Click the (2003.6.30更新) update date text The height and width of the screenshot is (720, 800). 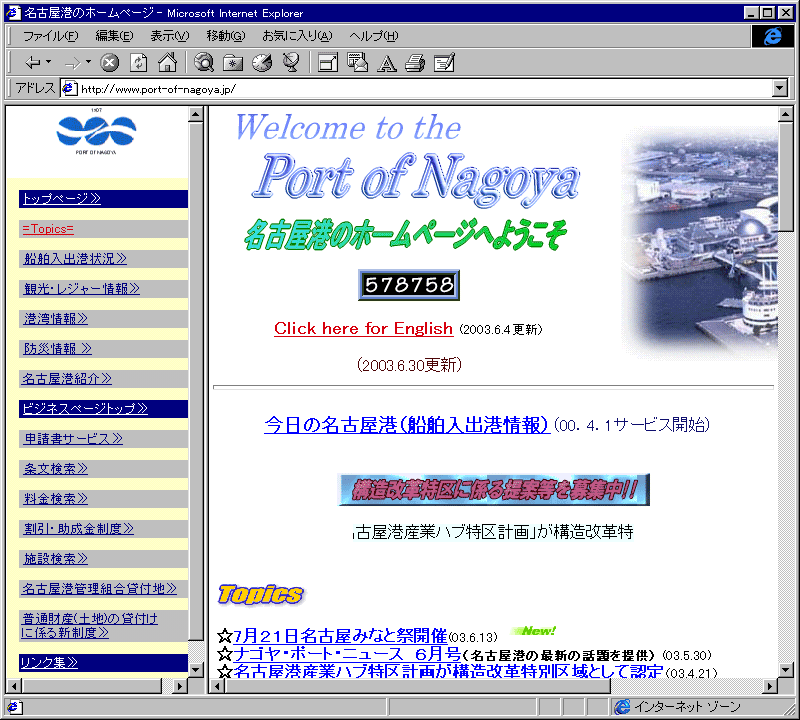(x=409, y=365)
